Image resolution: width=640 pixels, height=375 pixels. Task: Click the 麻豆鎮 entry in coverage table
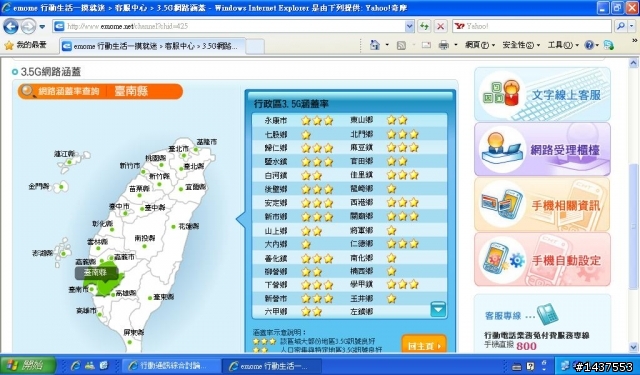coord(362,147)
